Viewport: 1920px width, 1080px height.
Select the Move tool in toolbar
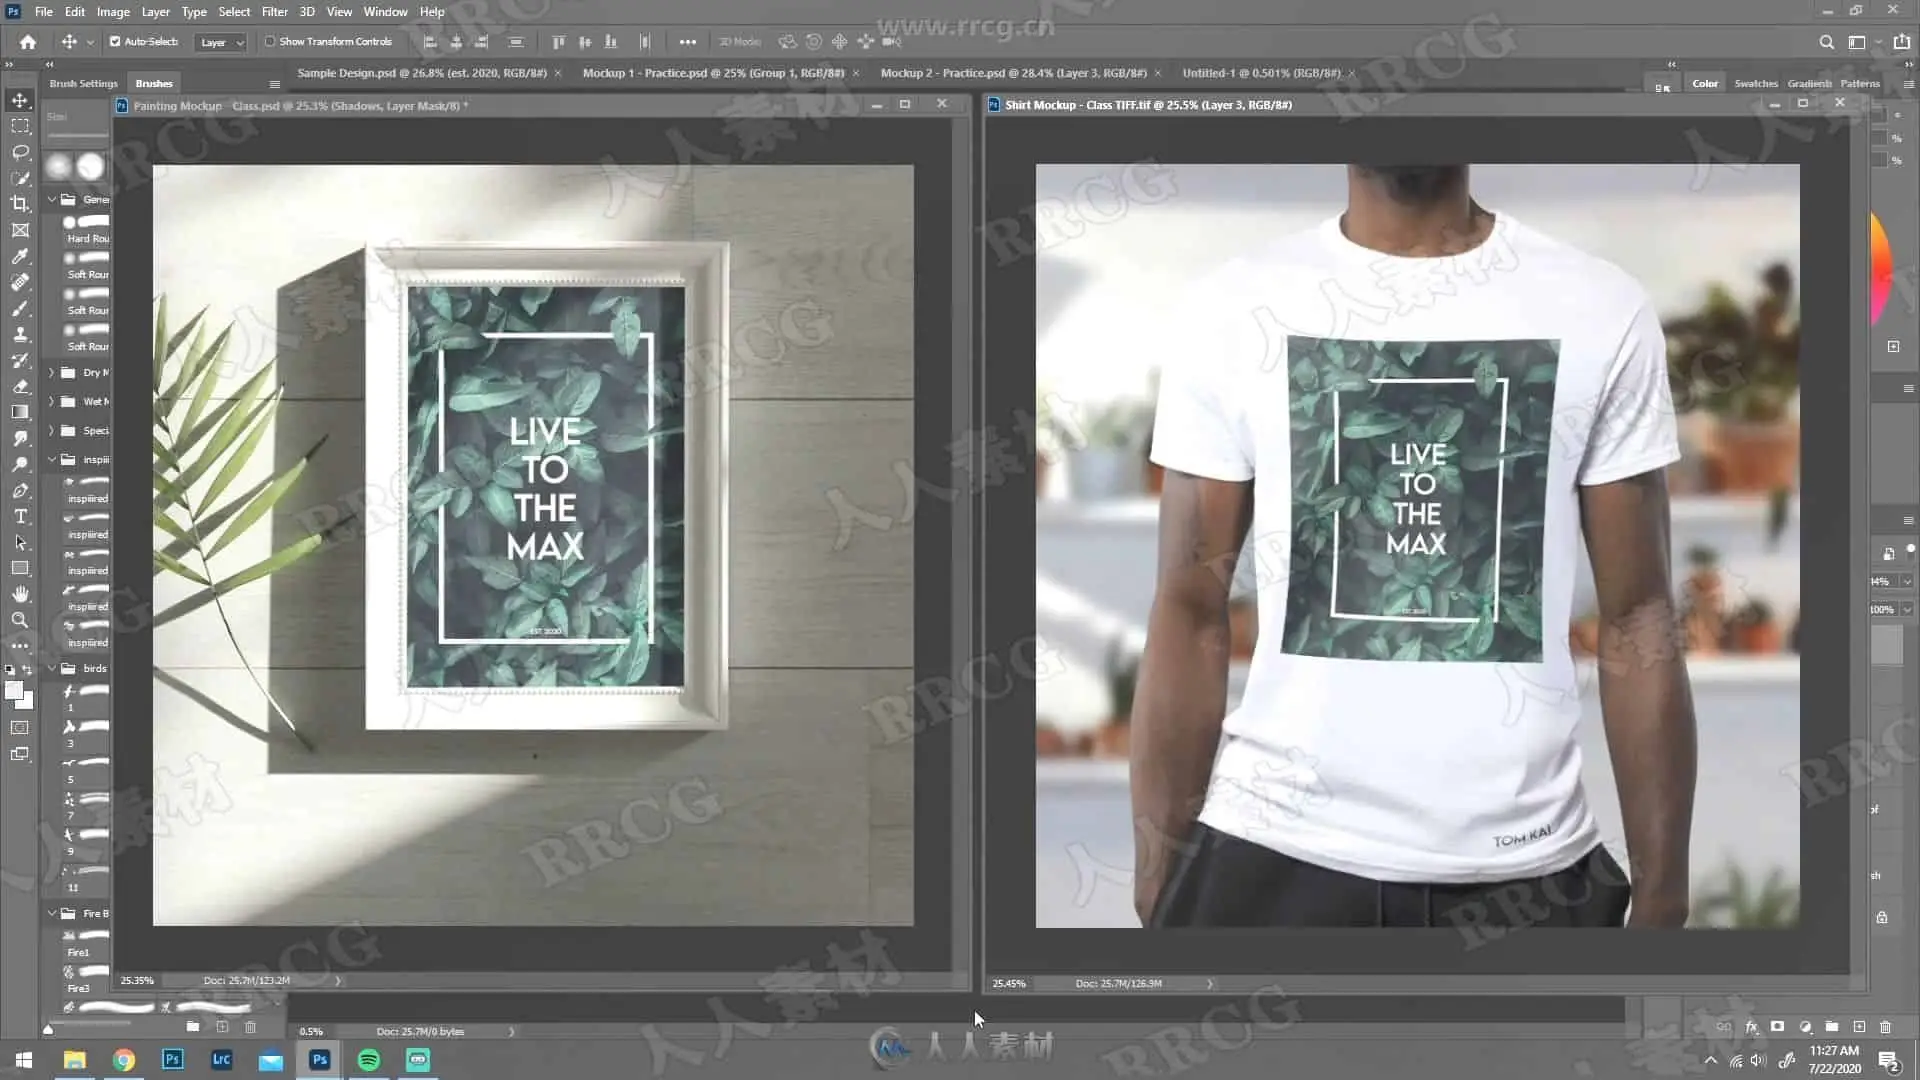[20, 101]
